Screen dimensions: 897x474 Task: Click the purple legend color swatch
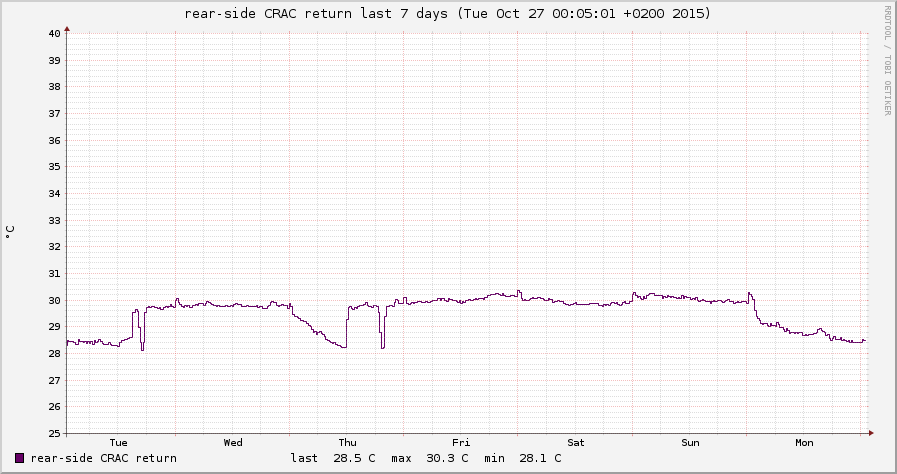tap(19, 458)
